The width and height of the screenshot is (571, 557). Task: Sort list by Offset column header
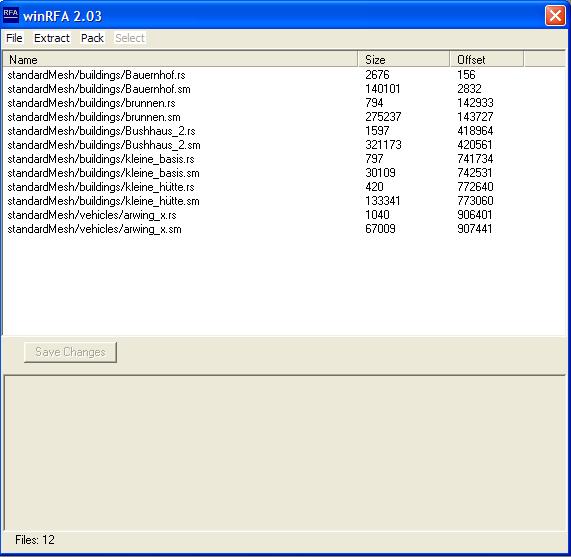487,59
